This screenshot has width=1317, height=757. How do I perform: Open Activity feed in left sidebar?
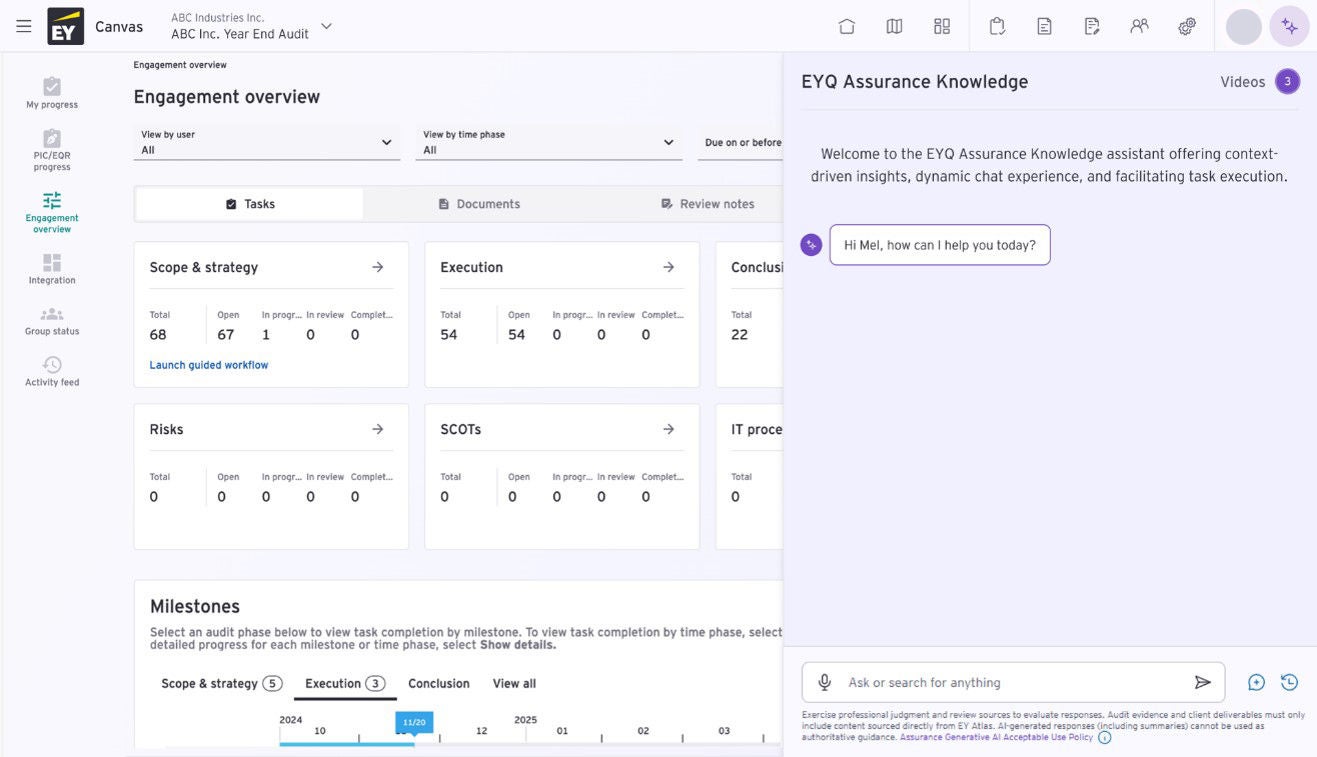[x=52, y=371]
